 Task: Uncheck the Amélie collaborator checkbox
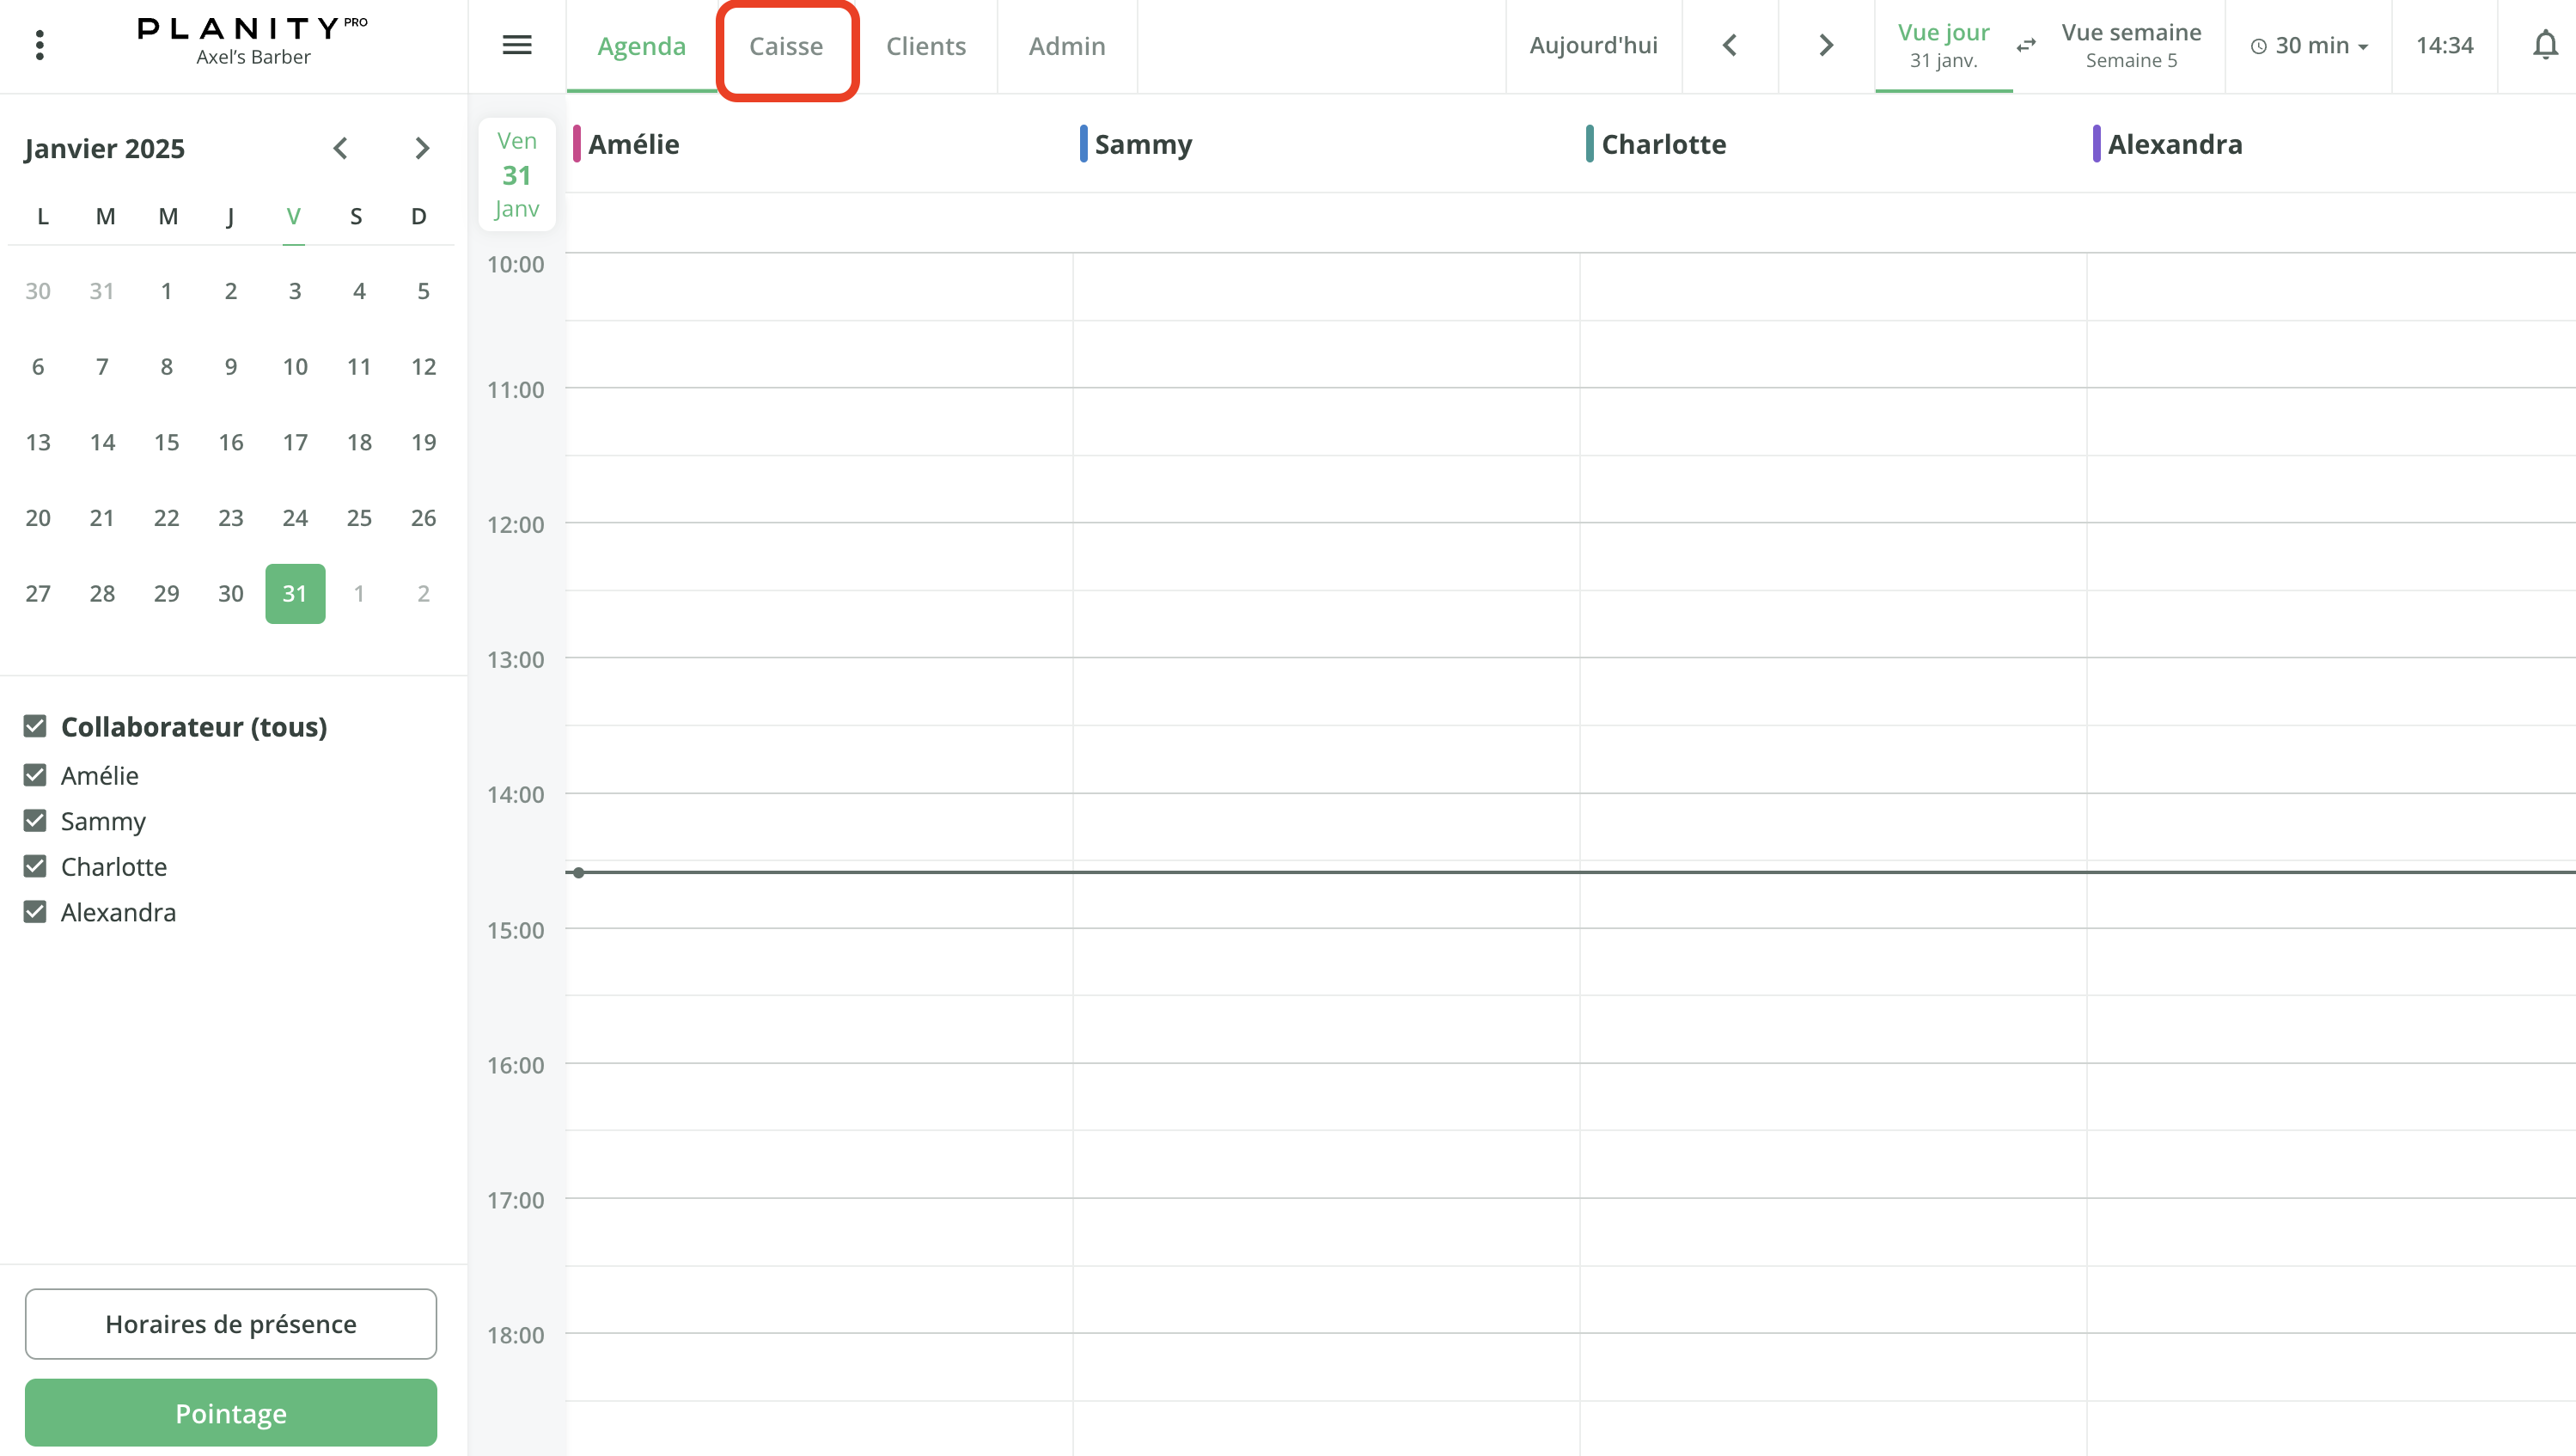click(35, 775)
